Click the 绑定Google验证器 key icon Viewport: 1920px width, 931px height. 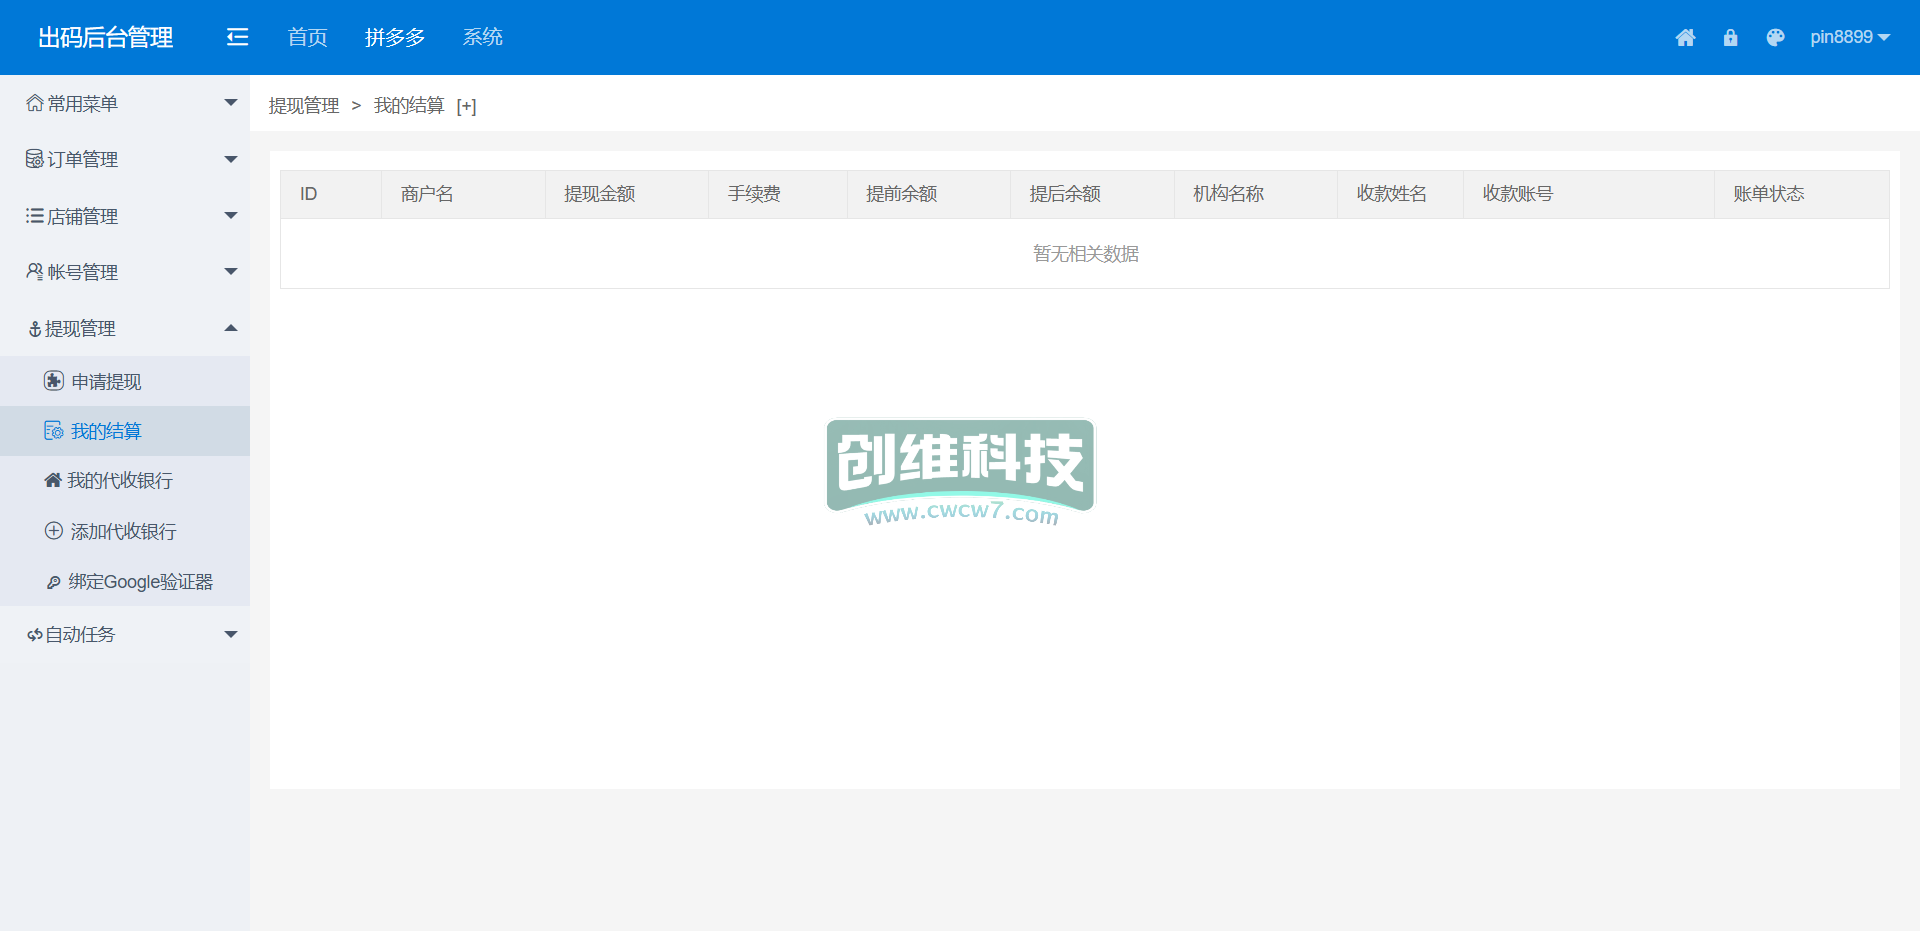pyautogui.click(x=54, y=582)
